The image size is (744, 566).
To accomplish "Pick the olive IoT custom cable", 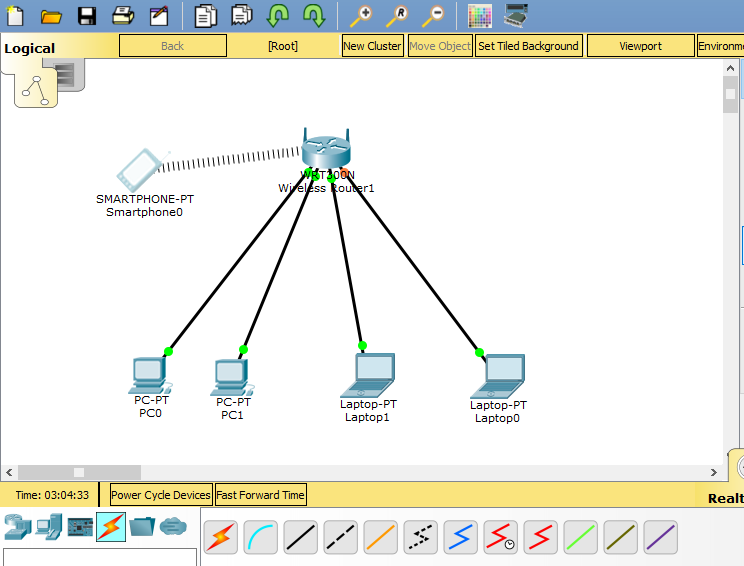I will point(621,537).
